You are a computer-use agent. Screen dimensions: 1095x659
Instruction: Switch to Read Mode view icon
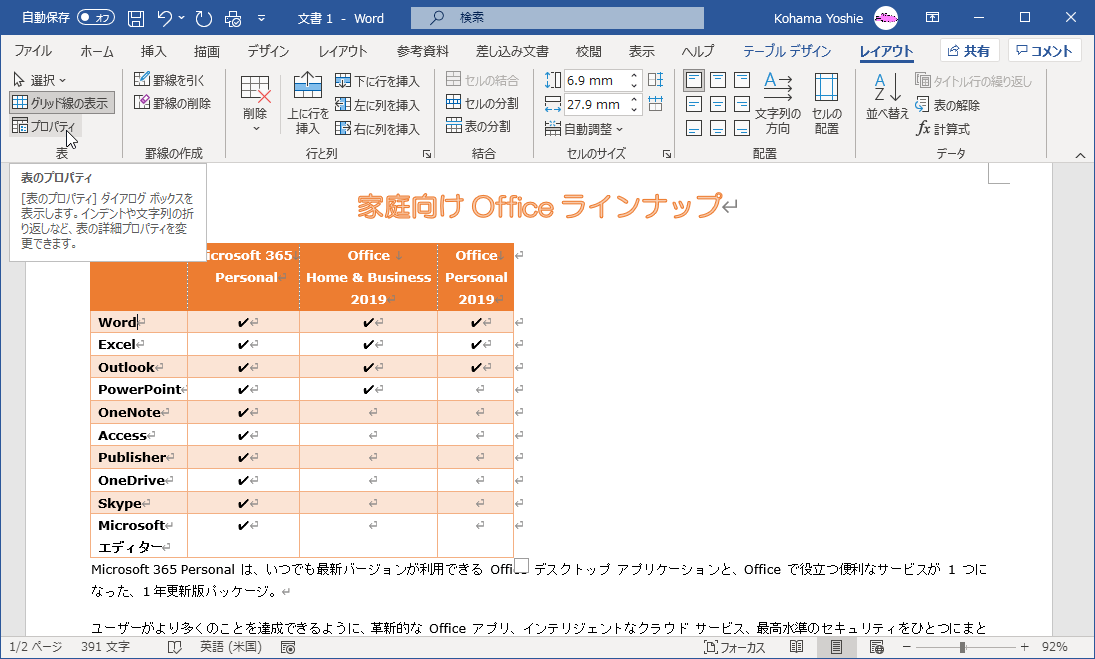coord(796,647)
